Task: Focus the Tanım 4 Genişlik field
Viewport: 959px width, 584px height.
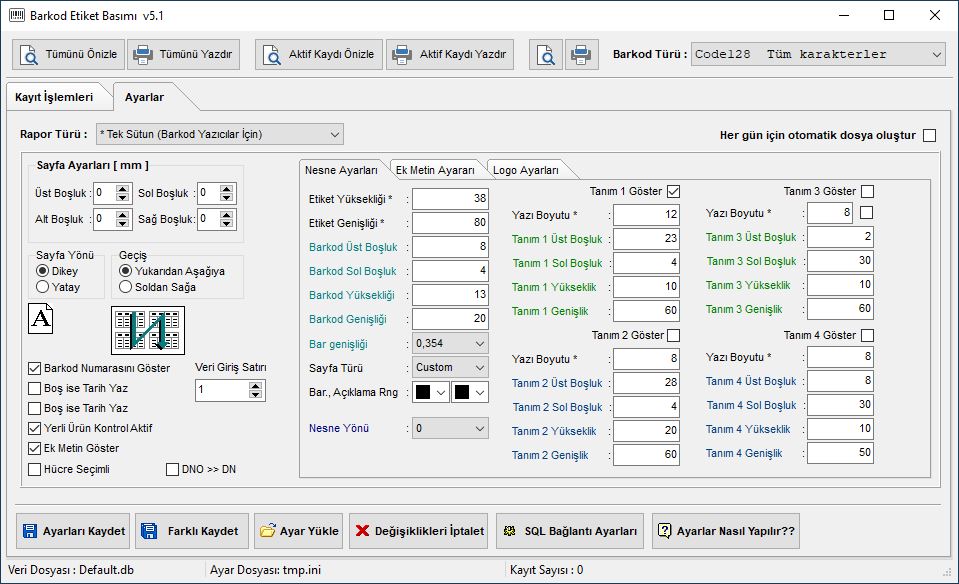Action: 840,453
